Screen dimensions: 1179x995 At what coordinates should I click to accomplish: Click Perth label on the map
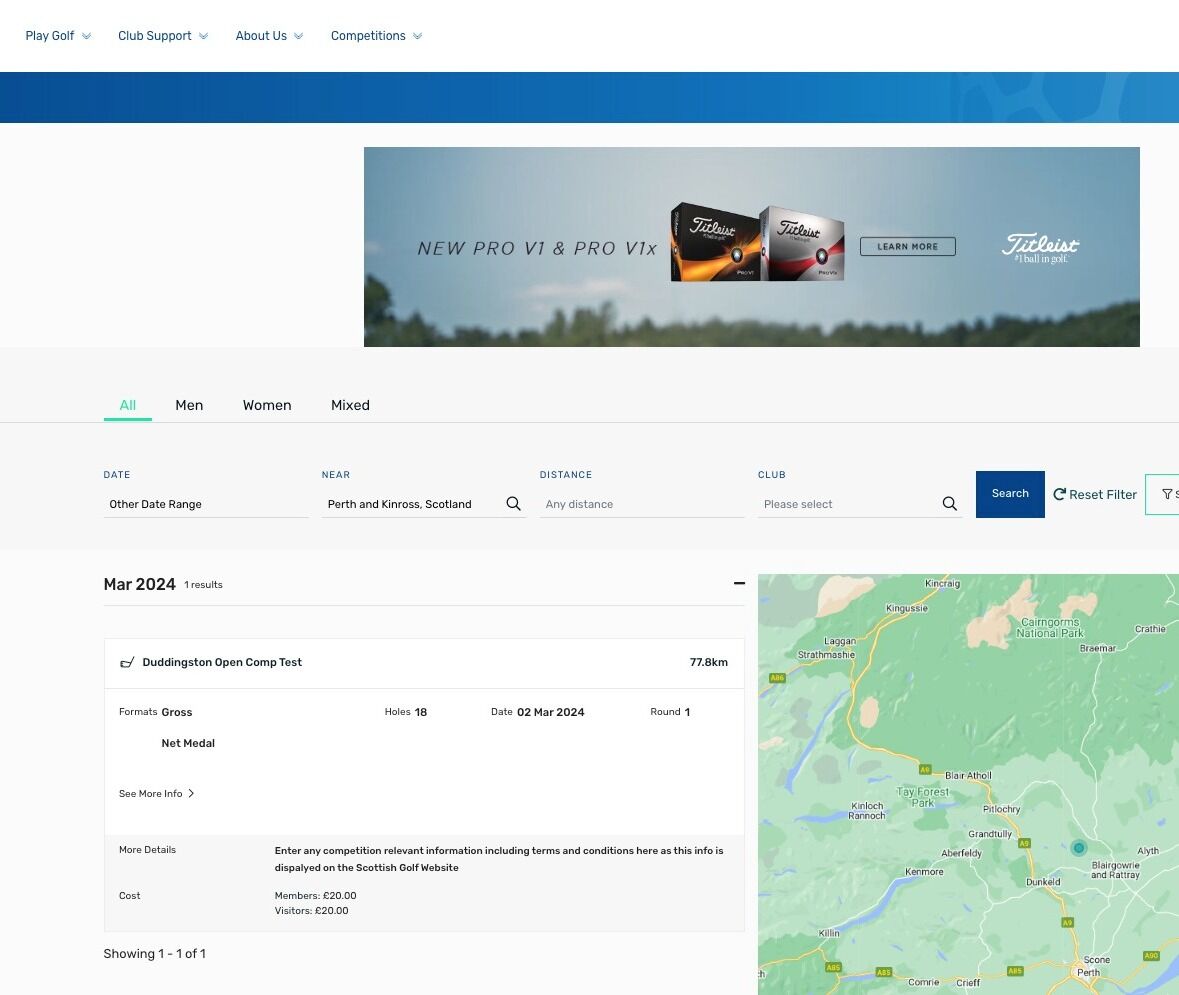tap(1088, 972)
